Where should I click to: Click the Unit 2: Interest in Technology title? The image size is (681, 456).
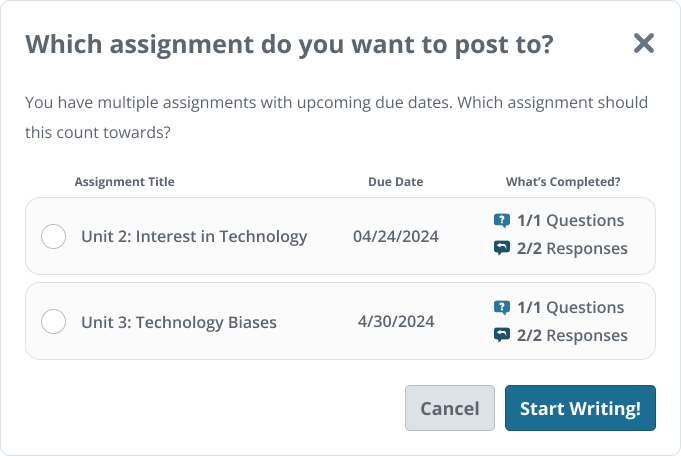pos(194,237)
